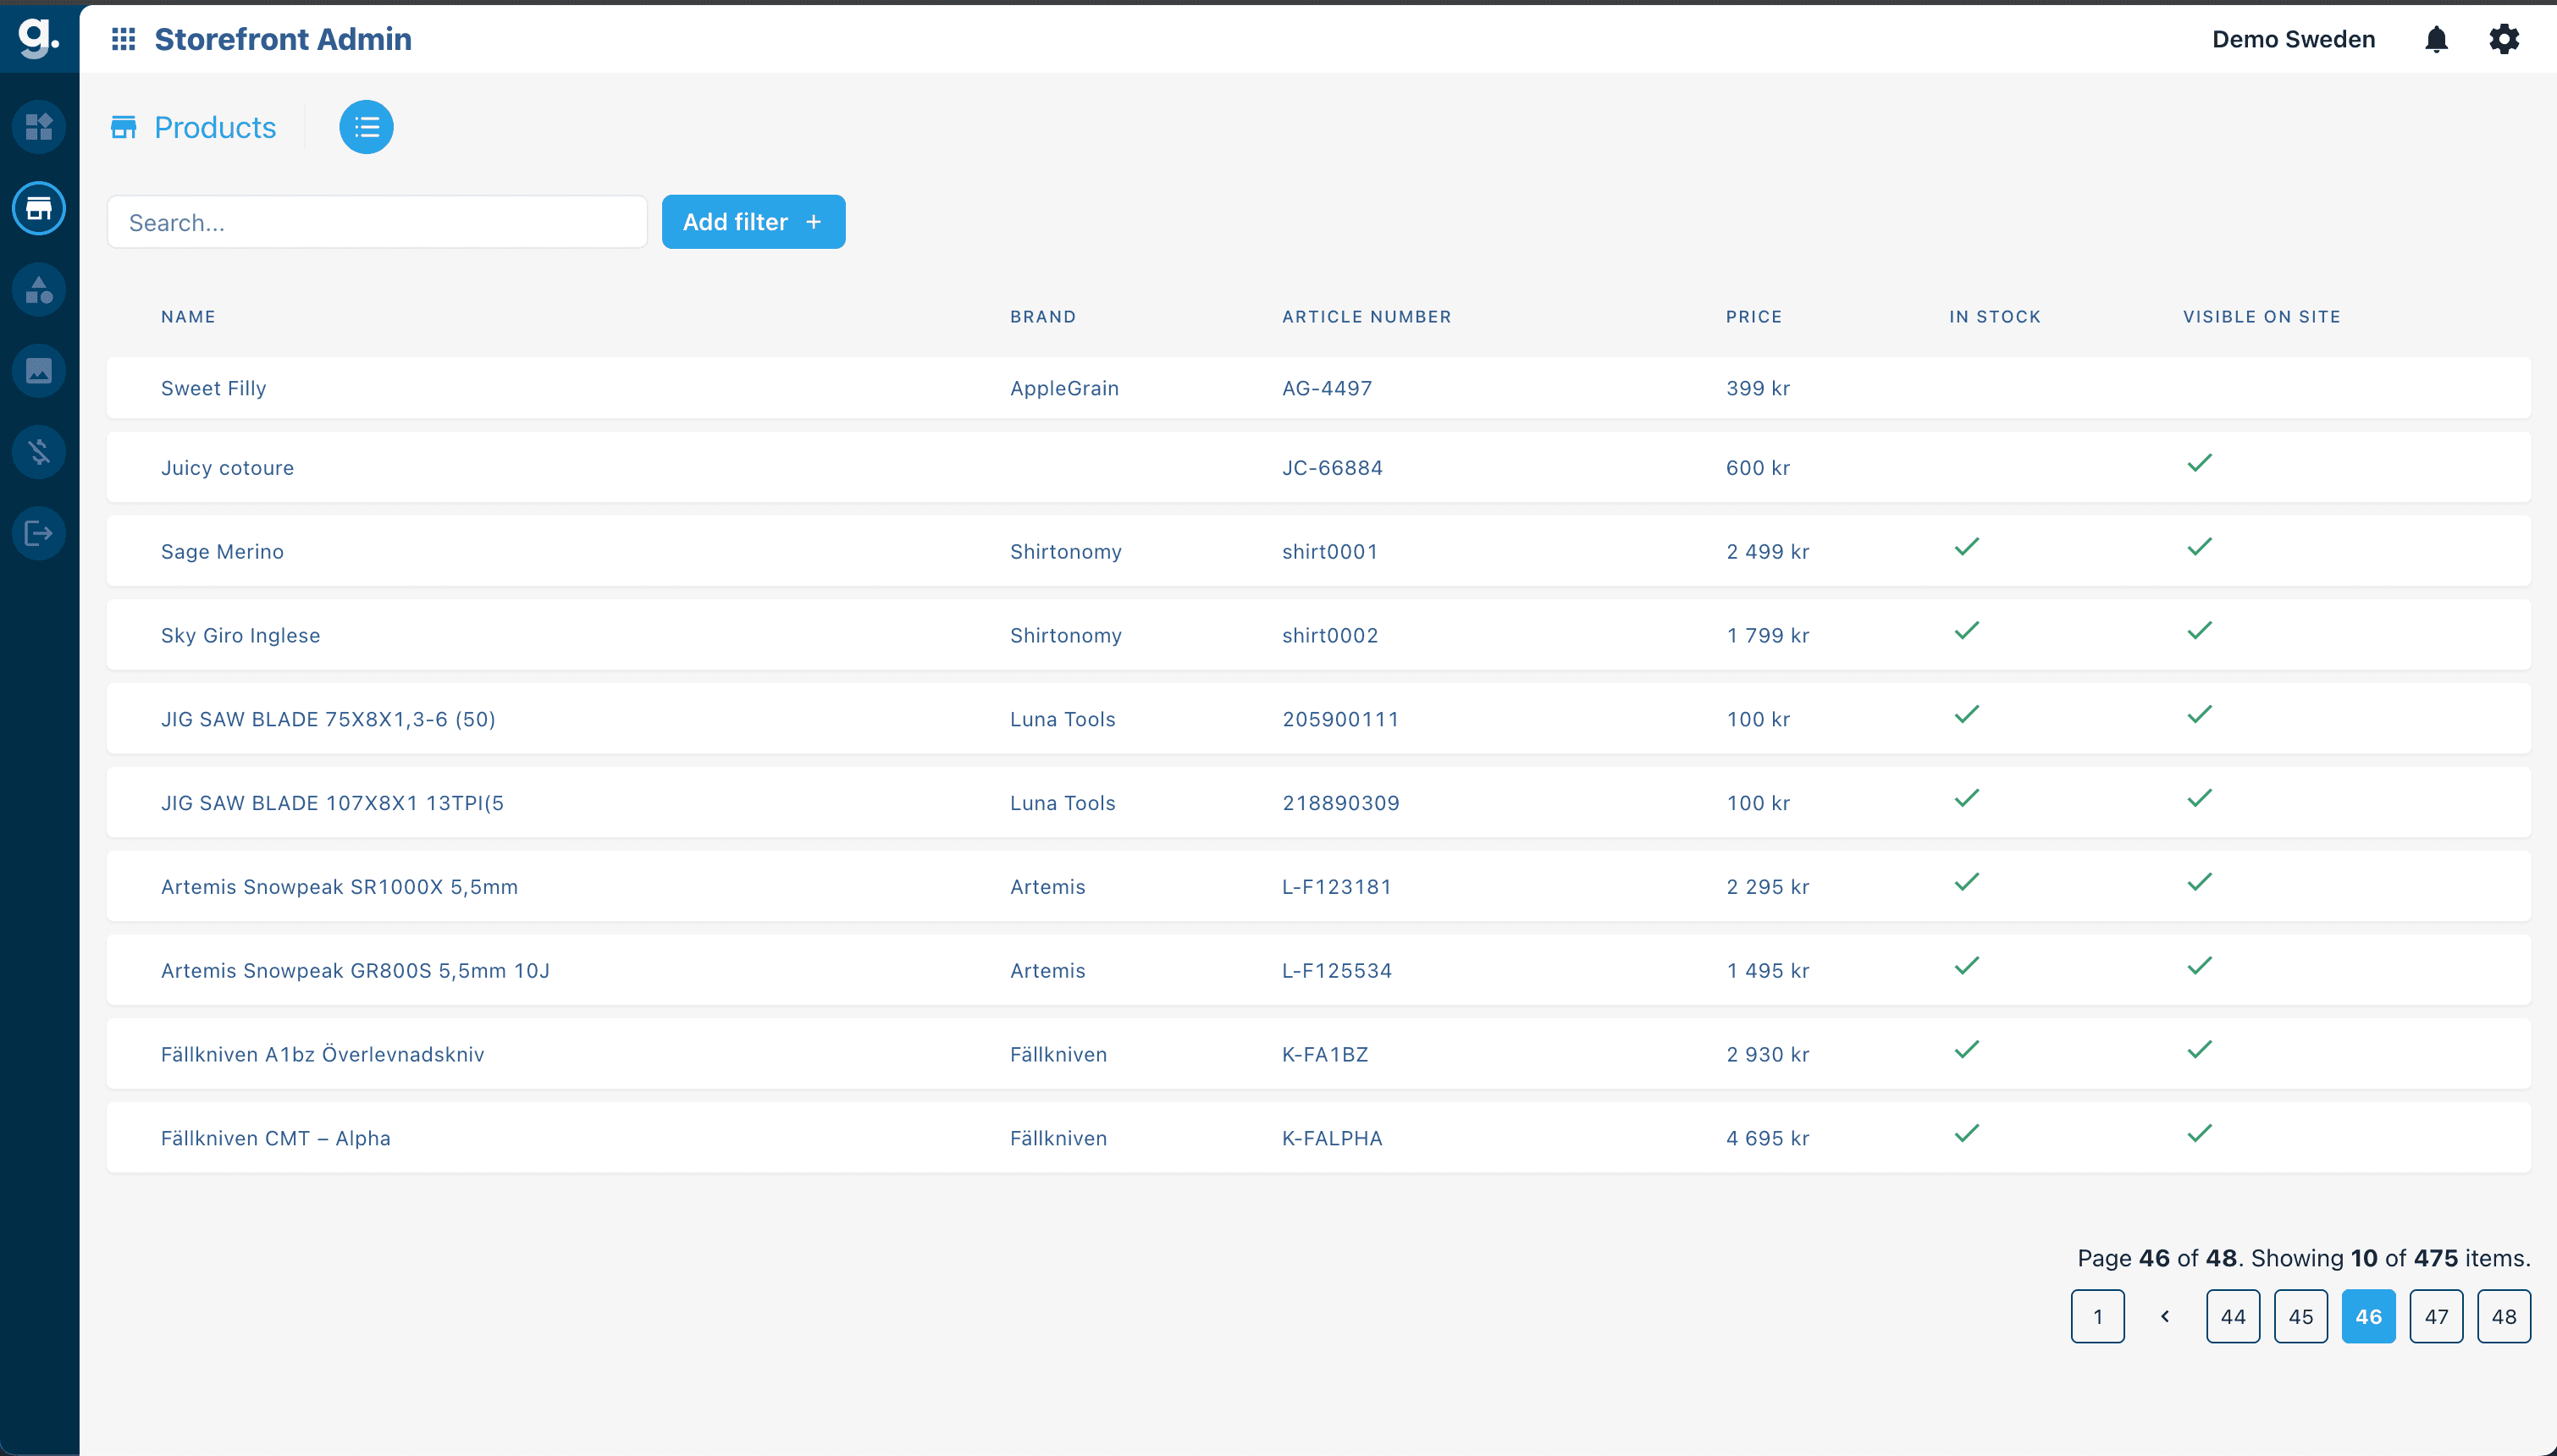Open settings gear in top bar
This screenshot has width=2557, height=1456.
tap(2504, 39)
